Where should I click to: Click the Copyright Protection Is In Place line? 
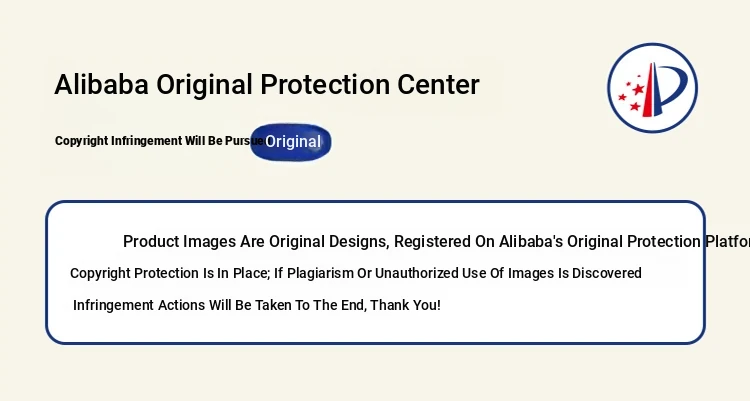pyautogui.click(x=355, y=273)
